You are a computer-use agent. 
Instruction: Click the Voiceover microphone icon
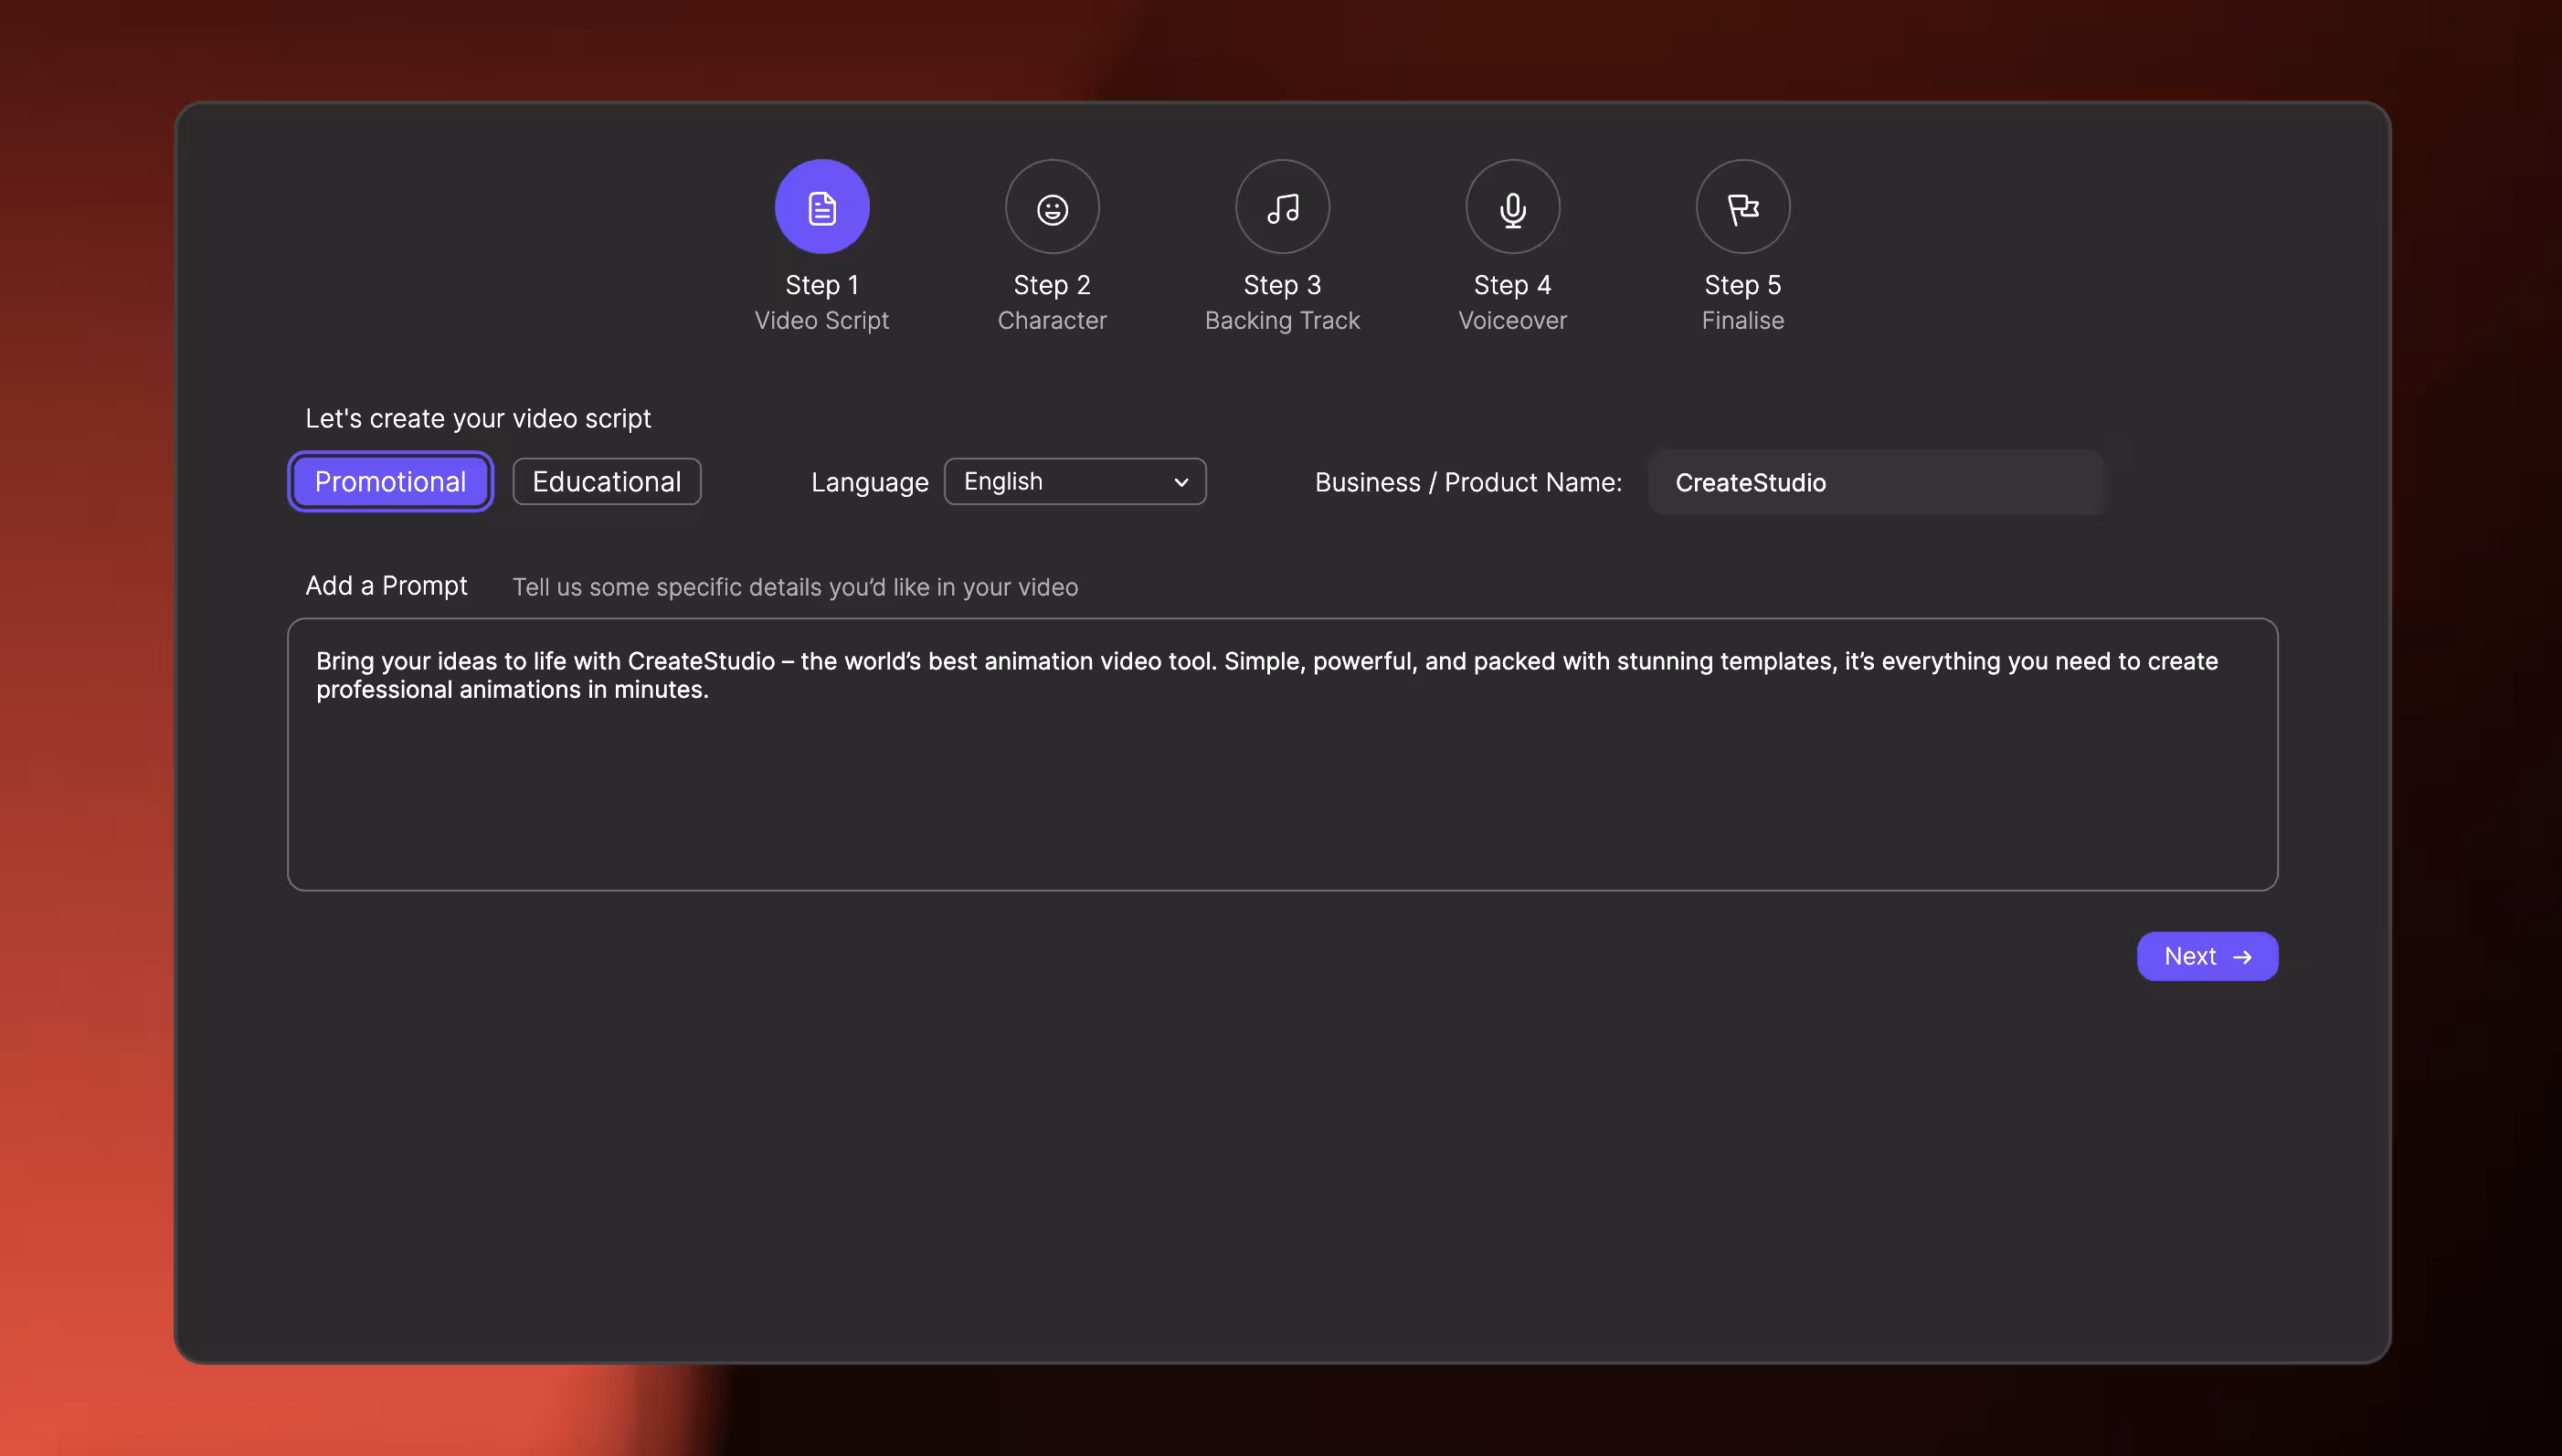coord(1512,208)
